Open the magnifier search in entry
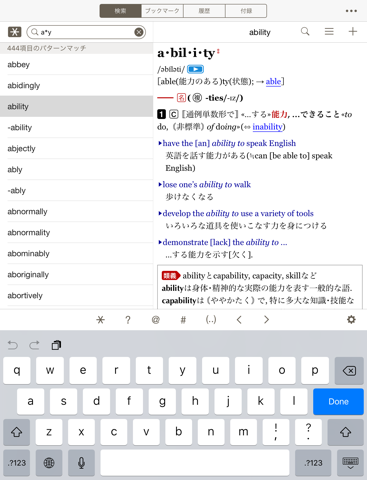This screenshot has height=480, width=367. pos(305,32)
